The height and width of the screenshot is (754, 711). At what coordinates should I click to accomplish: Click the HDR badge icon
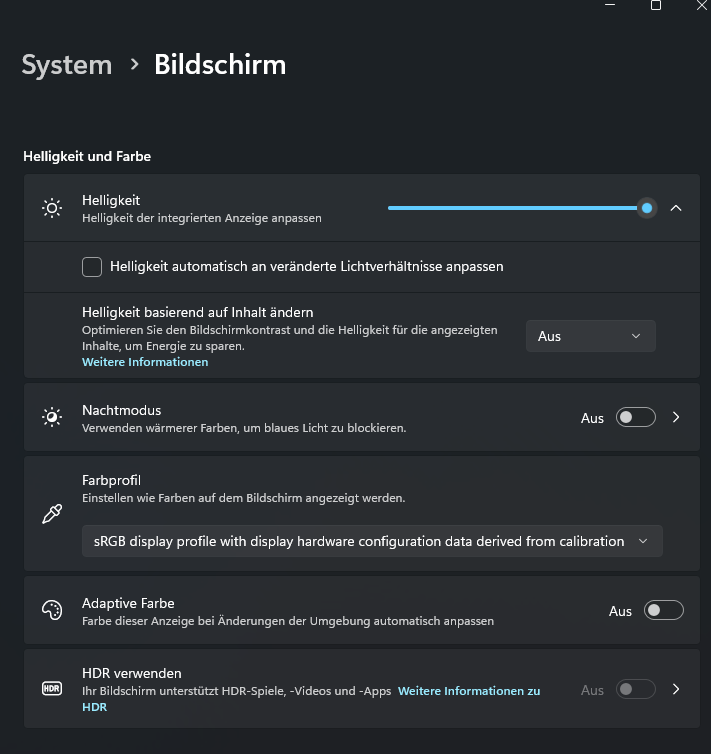point(52,689)
